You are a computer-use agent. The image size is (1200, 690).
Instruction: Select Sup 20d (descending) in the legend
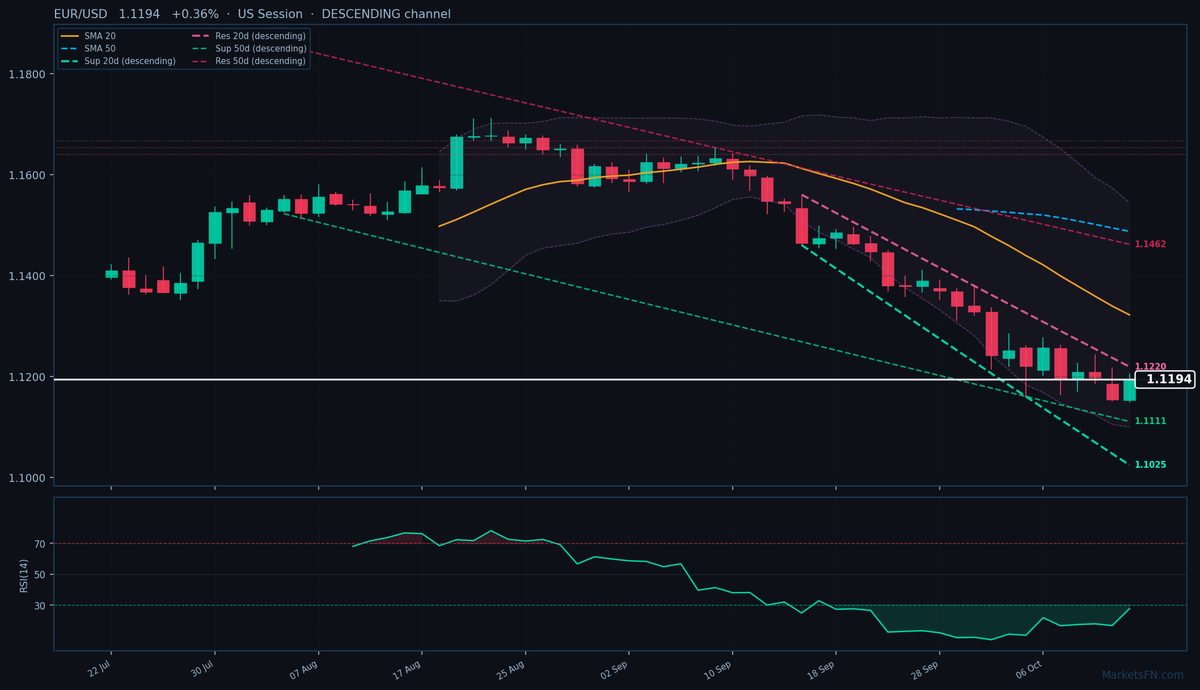point(118,61)
